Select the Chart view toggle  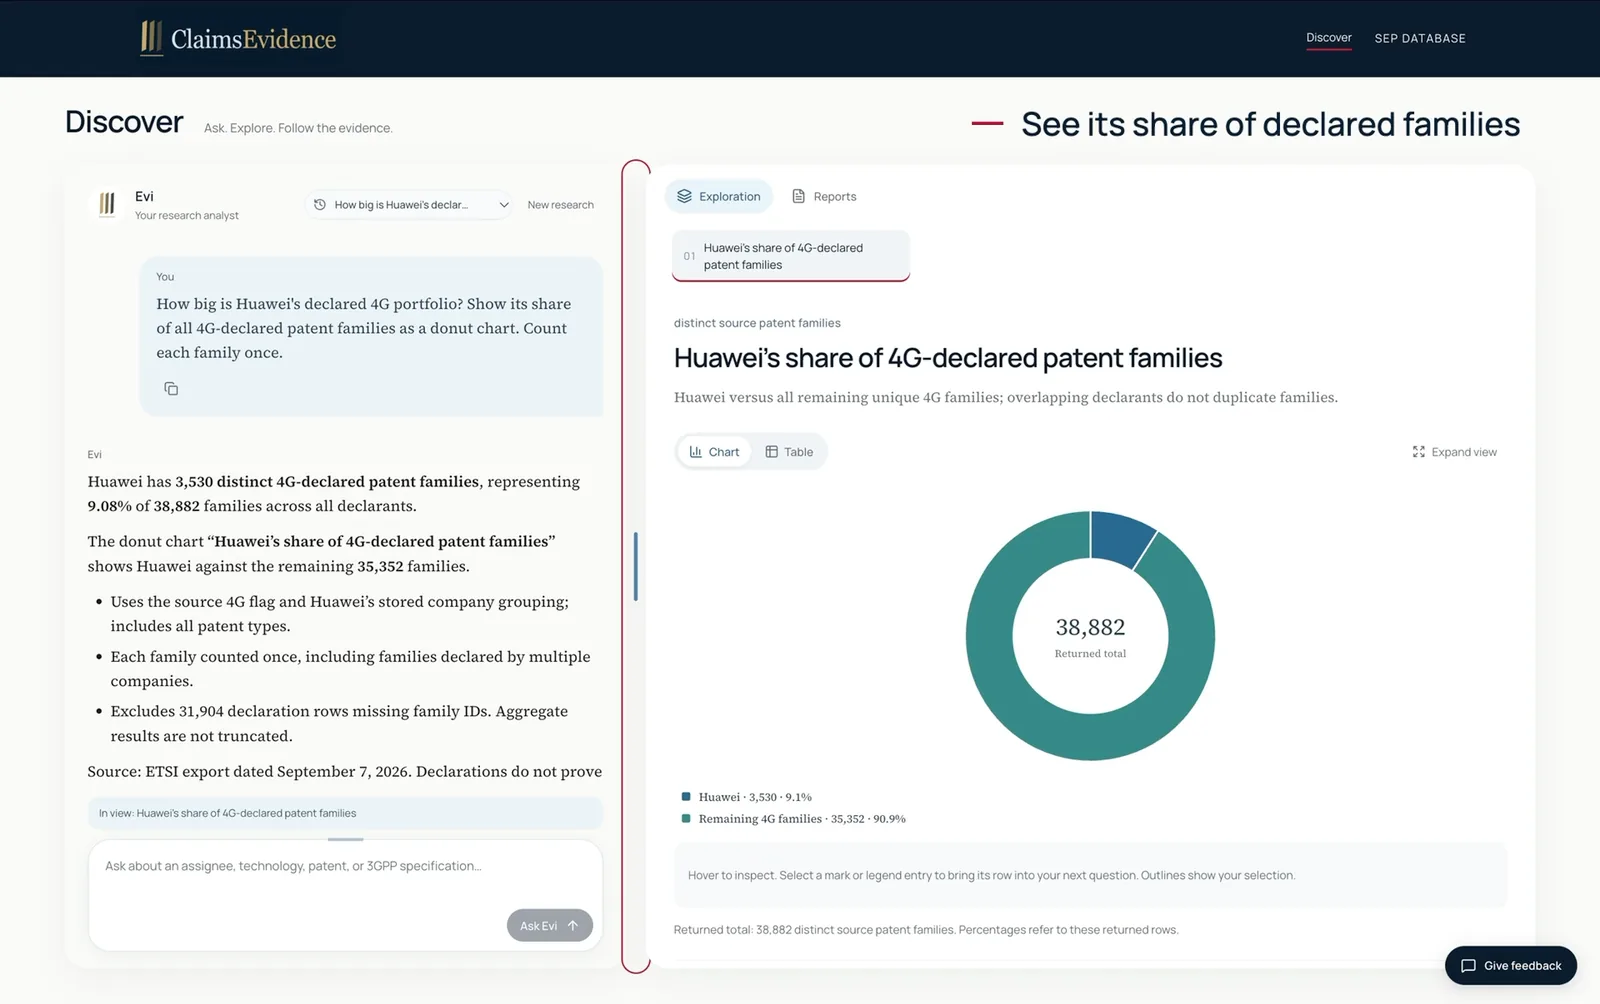point(714,452)
